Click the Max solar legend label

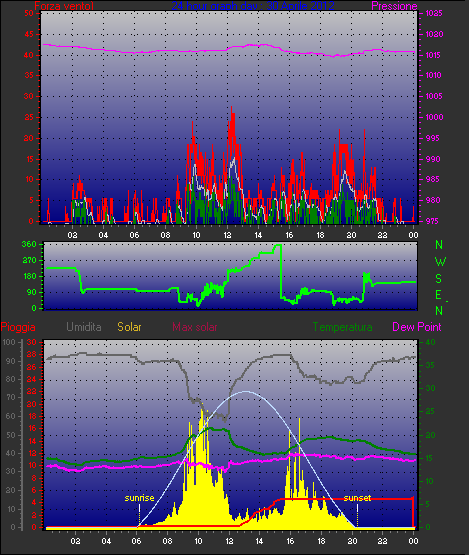click(195, 327)
